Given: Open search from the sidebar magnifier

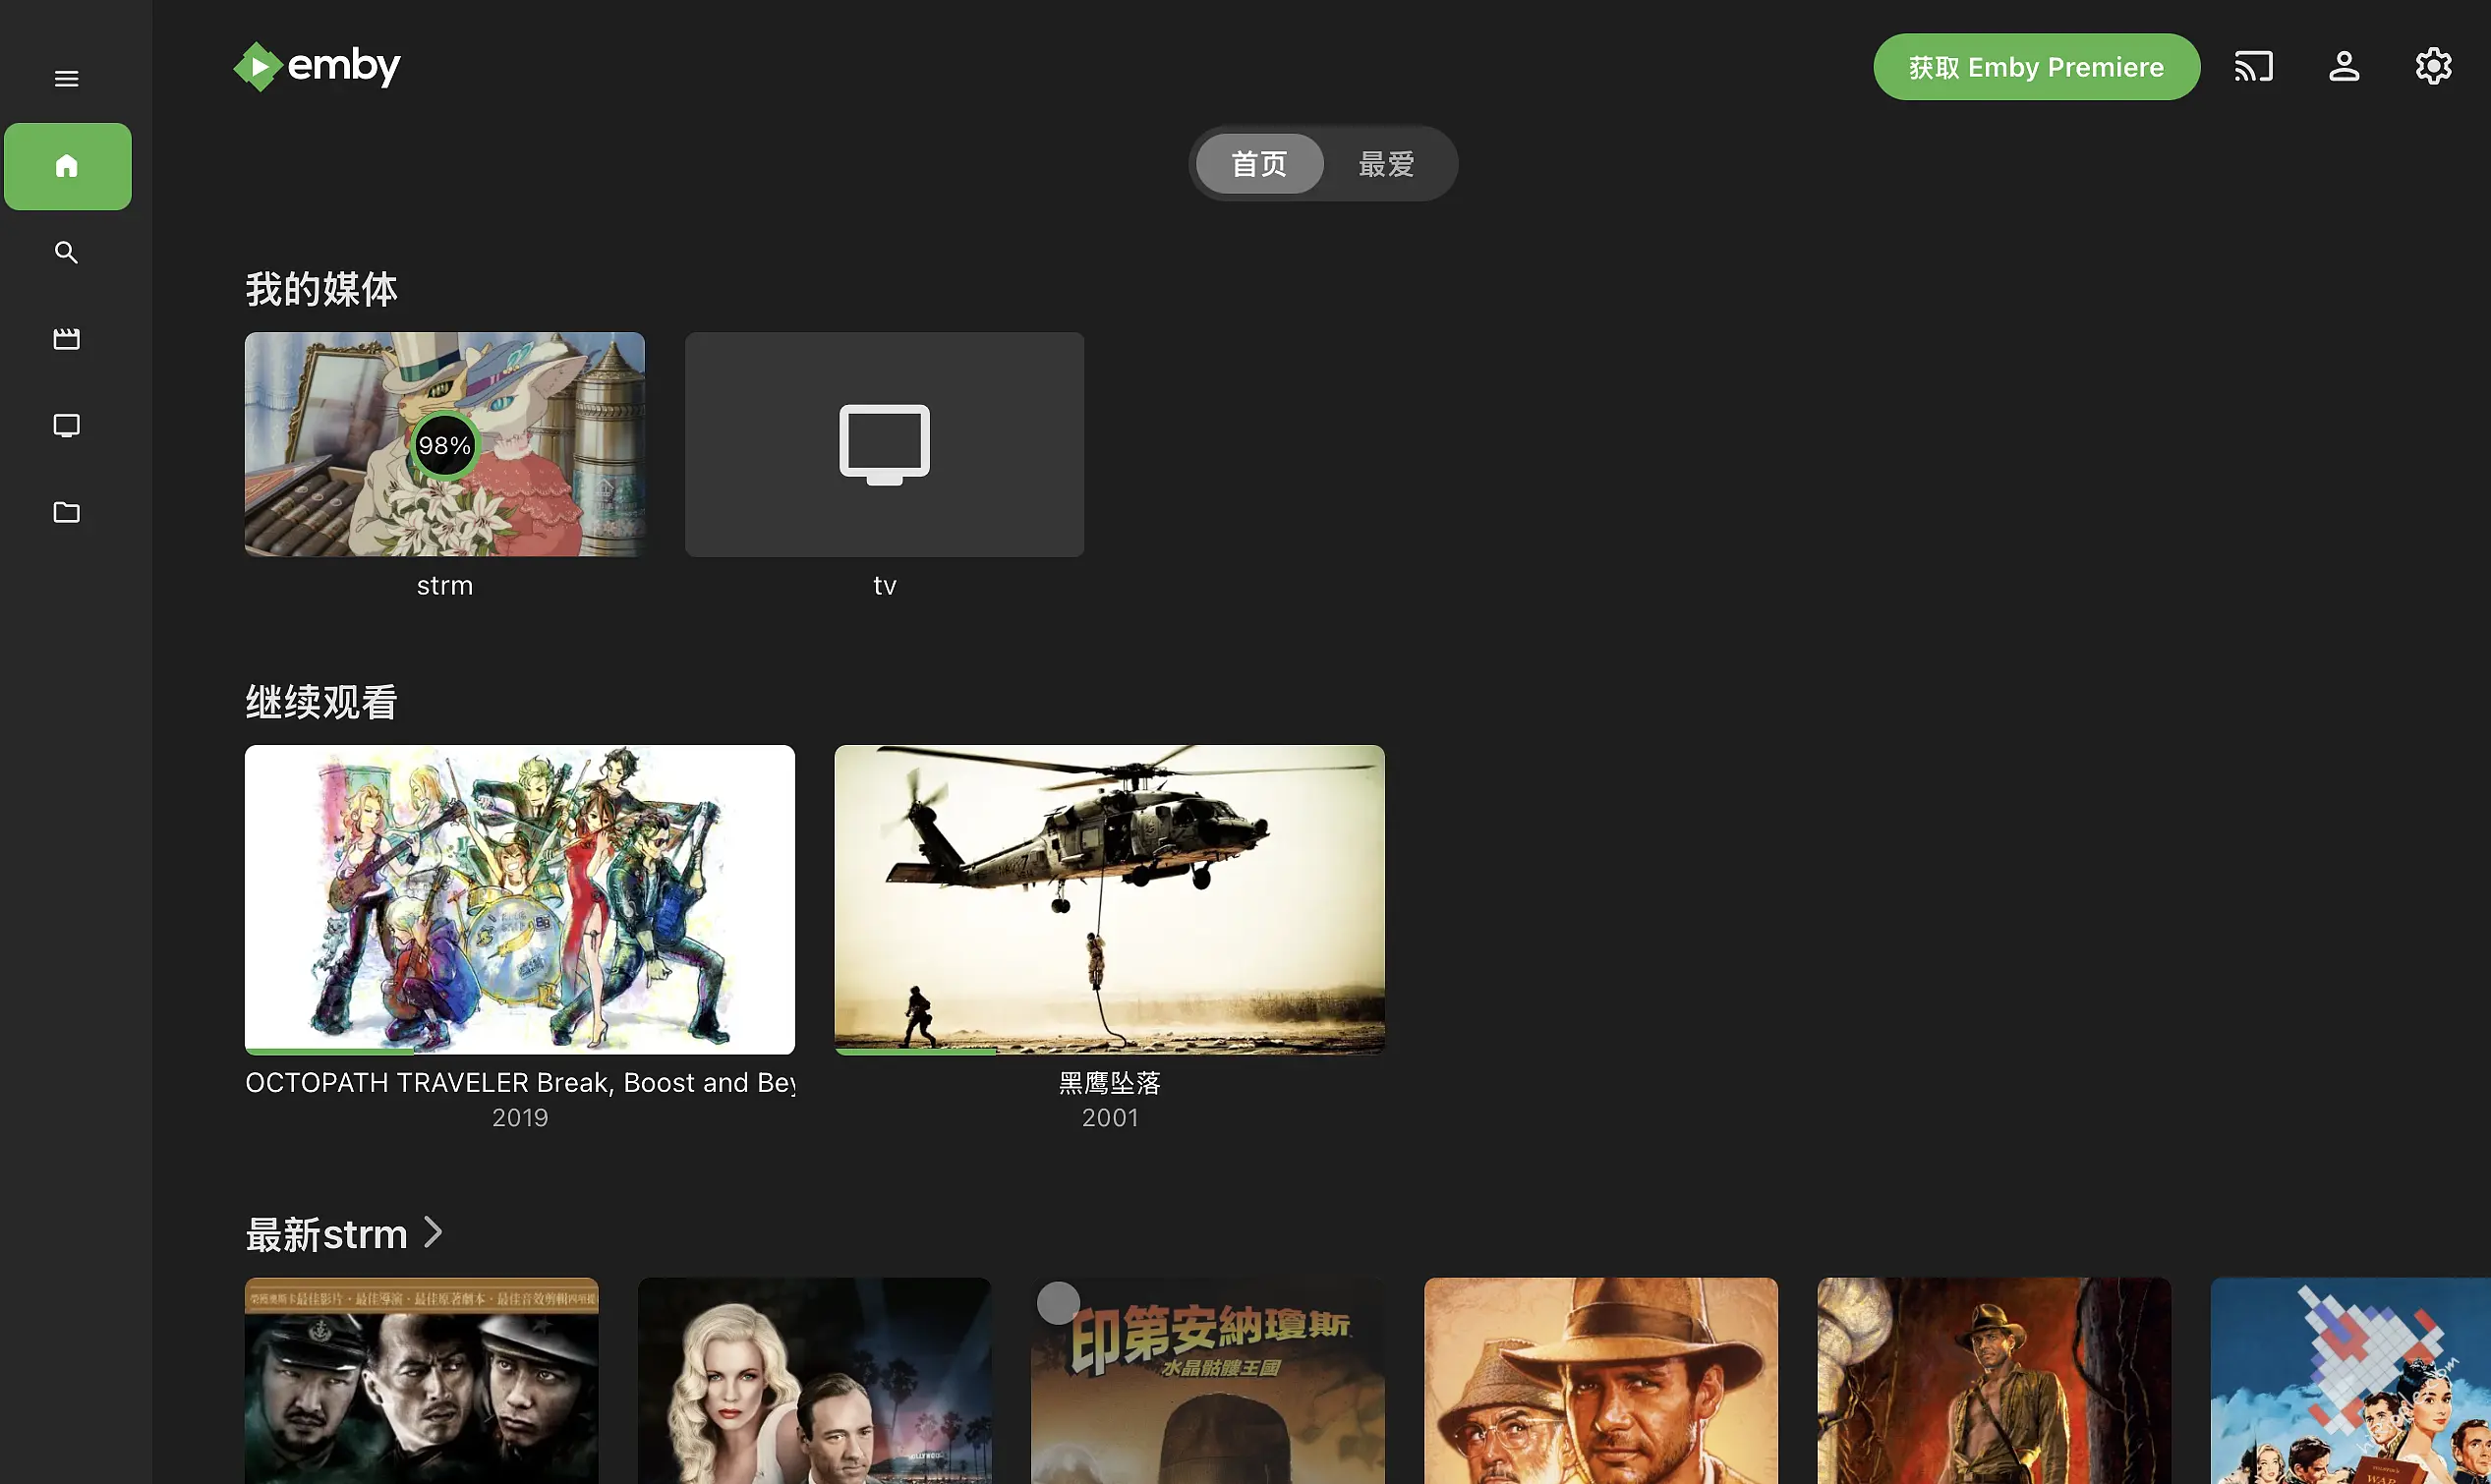Looking at the screenshot, I should pos(66,252).
